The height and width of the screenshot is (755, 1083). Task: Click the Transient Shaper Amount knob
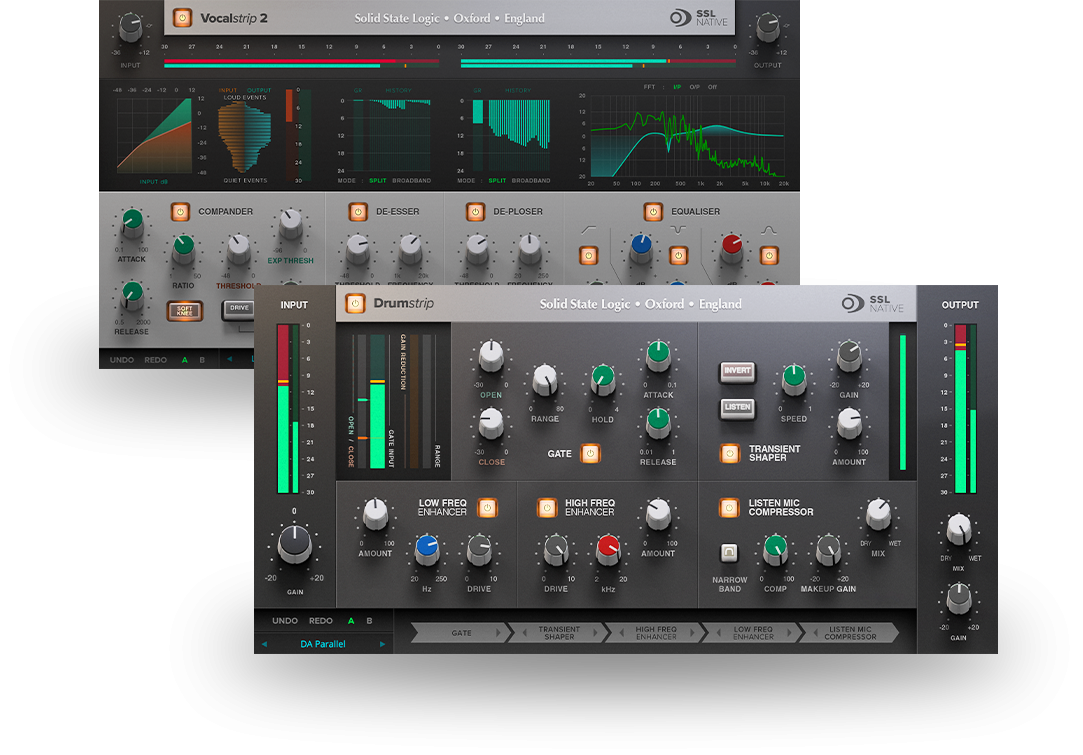[x=849, y=423]
